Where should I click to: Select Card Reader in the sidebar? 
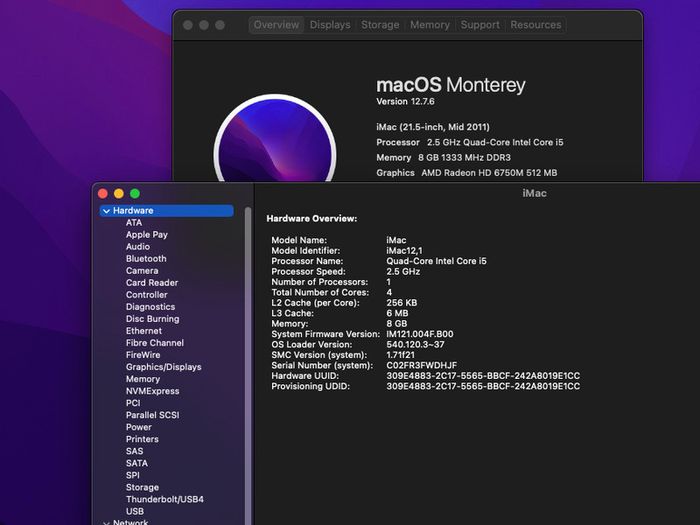152,283
